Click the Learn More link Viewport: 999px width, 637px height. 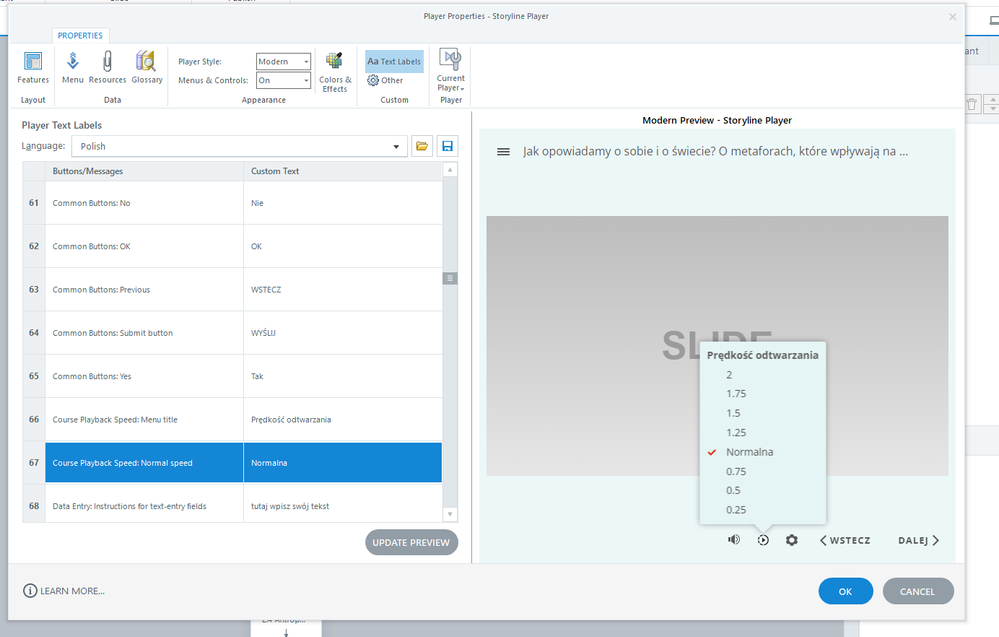(x=64, y=591)
